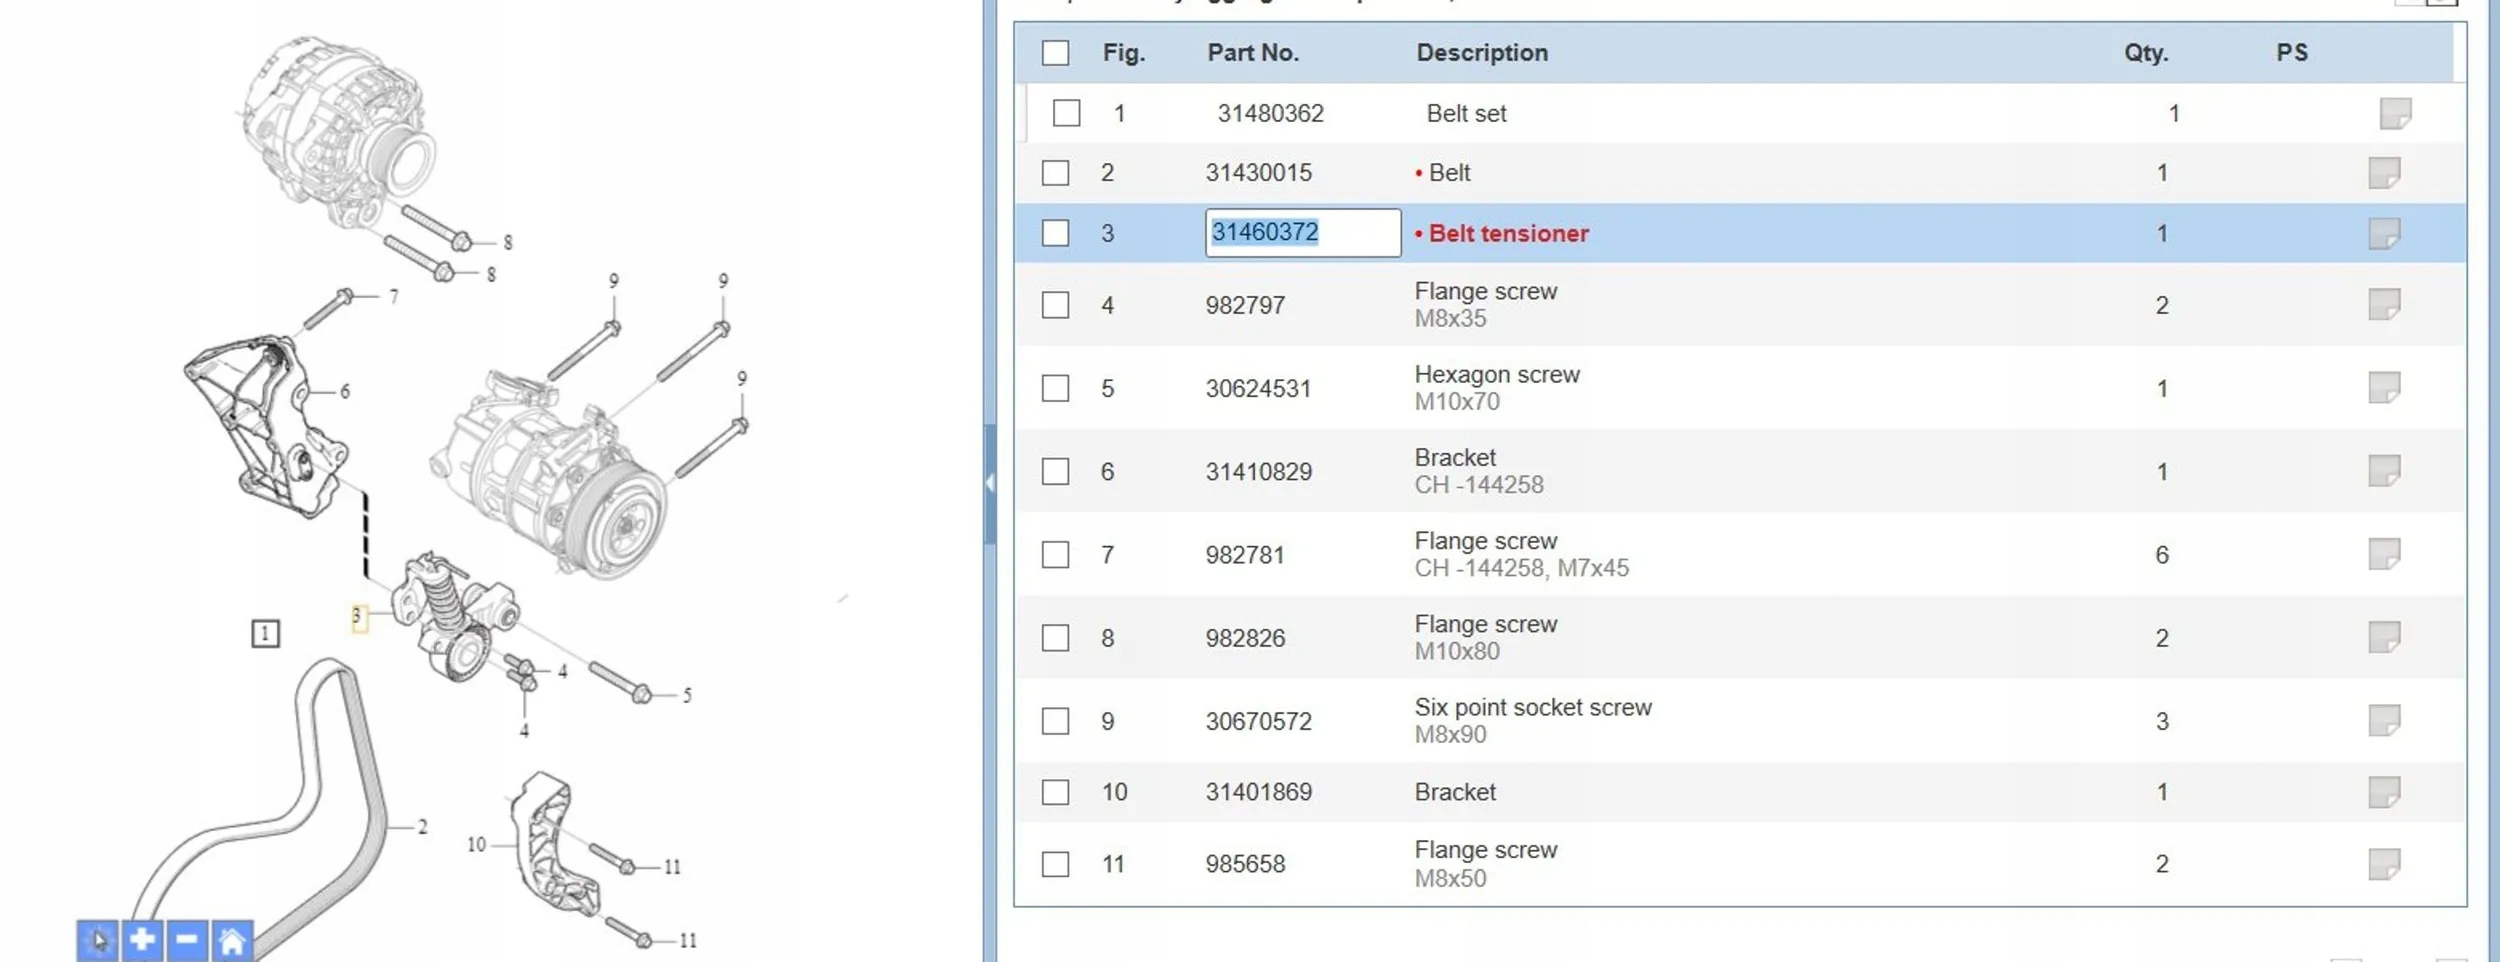
Task: Select highlighted callout 3 in the diagram
Action: click(358, 617)
